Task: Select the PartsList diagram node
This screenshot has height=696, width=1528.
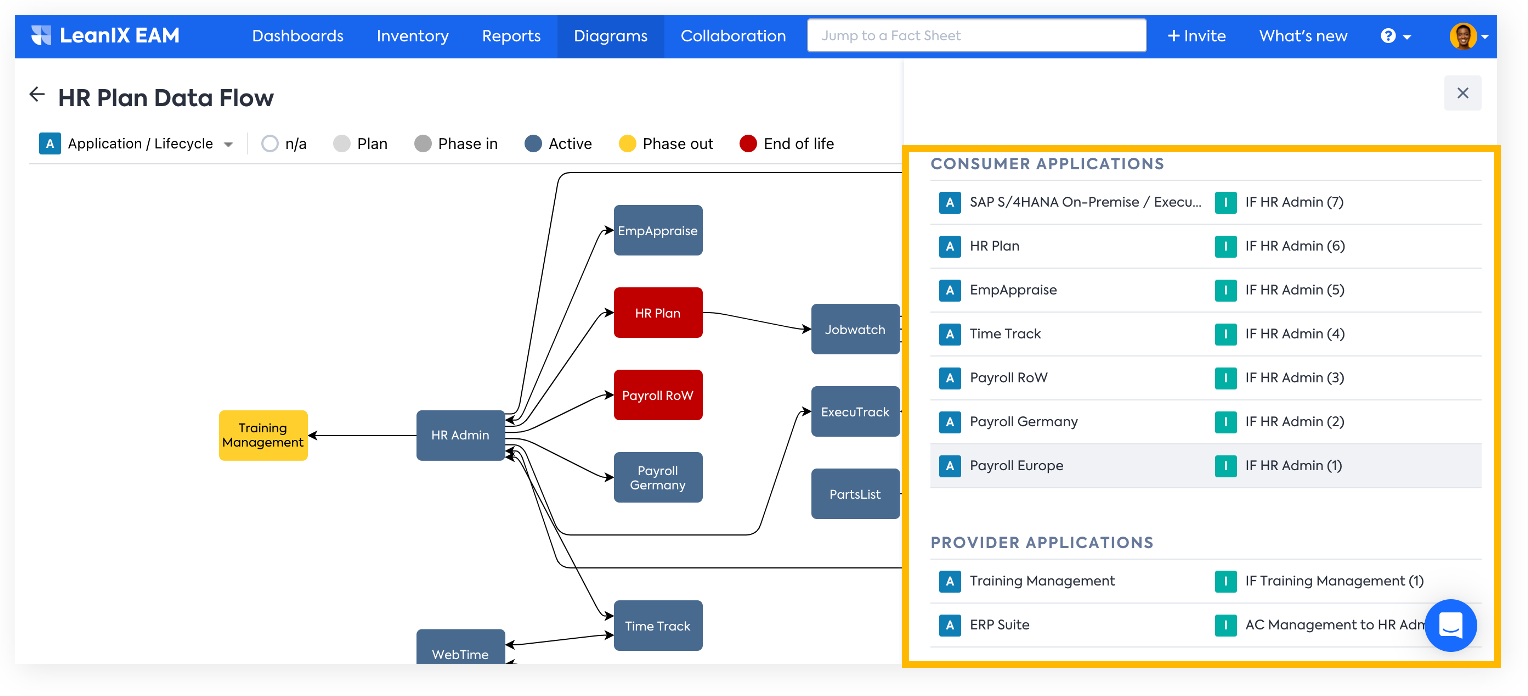Action: [x=855, y=494]
